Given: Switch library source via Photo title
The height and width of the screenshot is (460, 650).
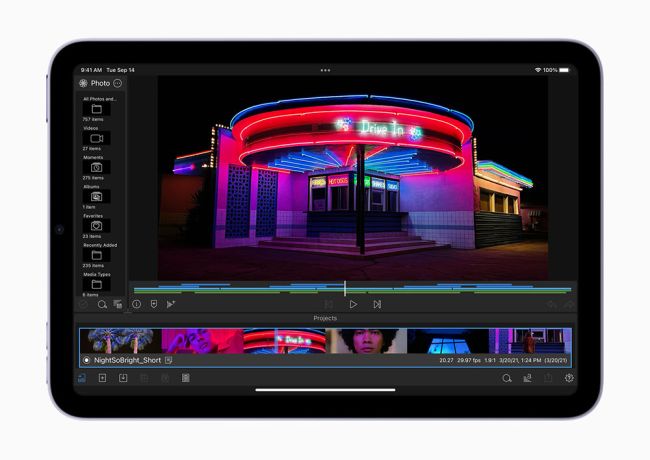Looking at the screenshot, I should pyautogui.click(x=100, y=83).
